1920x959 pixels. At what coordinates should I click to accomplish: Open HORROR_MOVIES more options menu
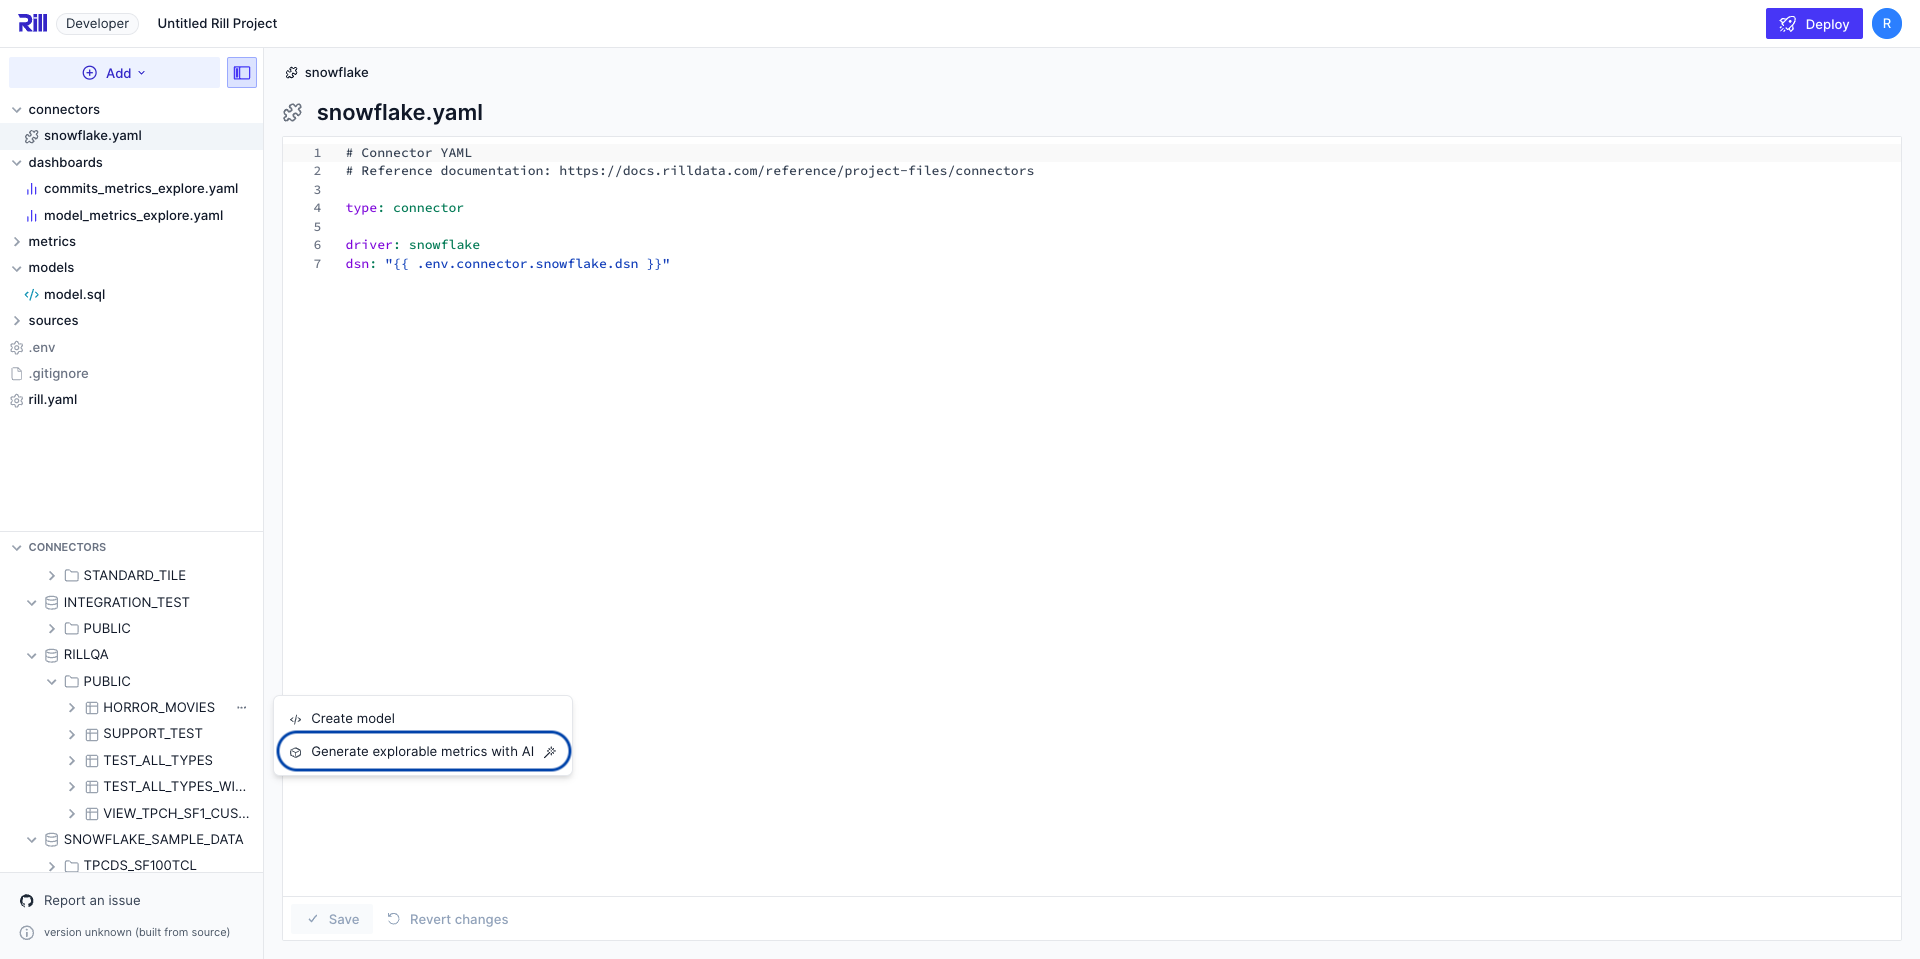pyautogui.click(x=241, y=707)
